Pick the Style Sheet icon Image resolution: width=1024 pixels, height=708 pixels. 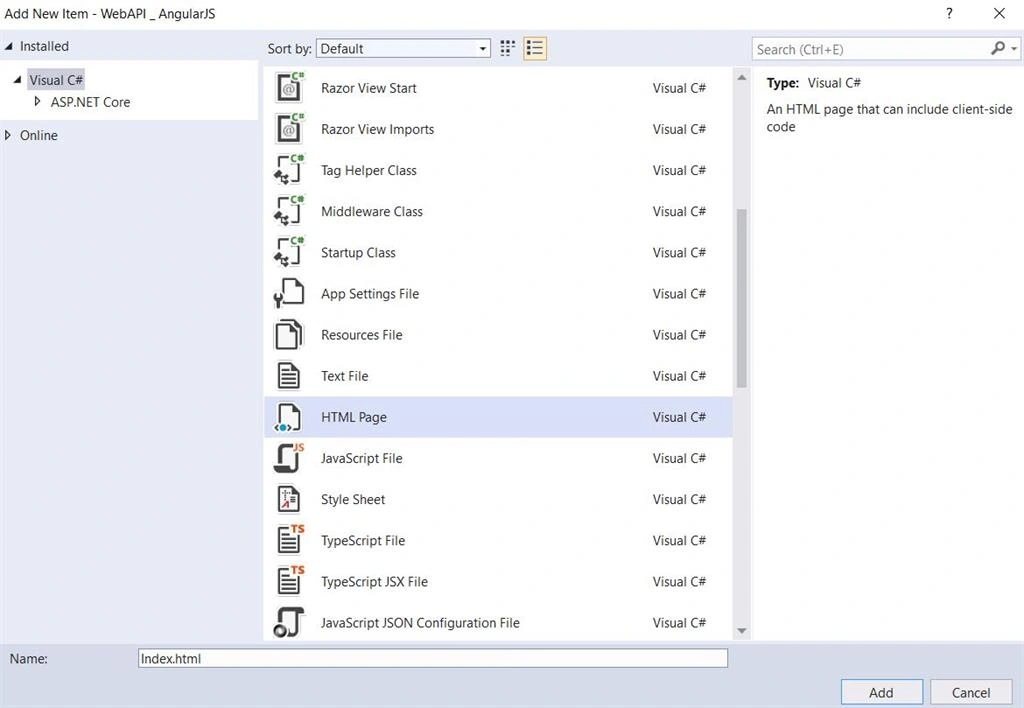pos(289,499)
